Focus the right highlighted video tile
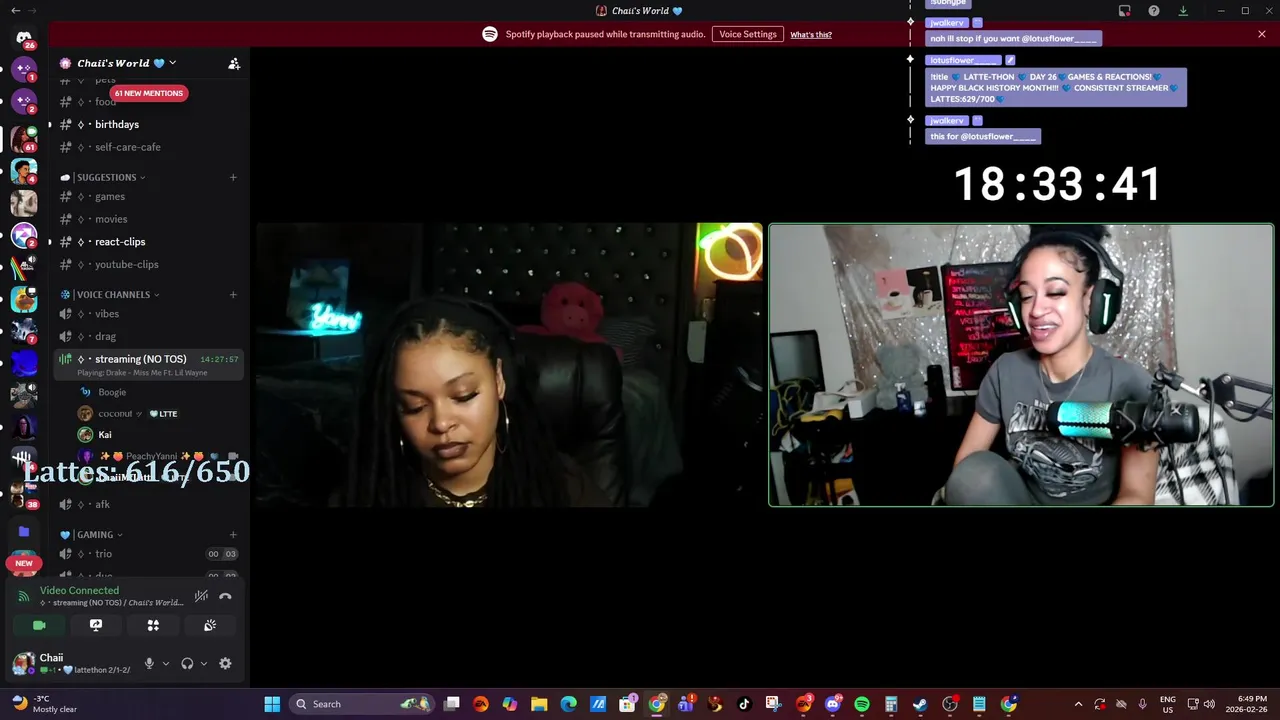Image resolution: width=1280 pixels, height=720 pixels. (1021, 365)
